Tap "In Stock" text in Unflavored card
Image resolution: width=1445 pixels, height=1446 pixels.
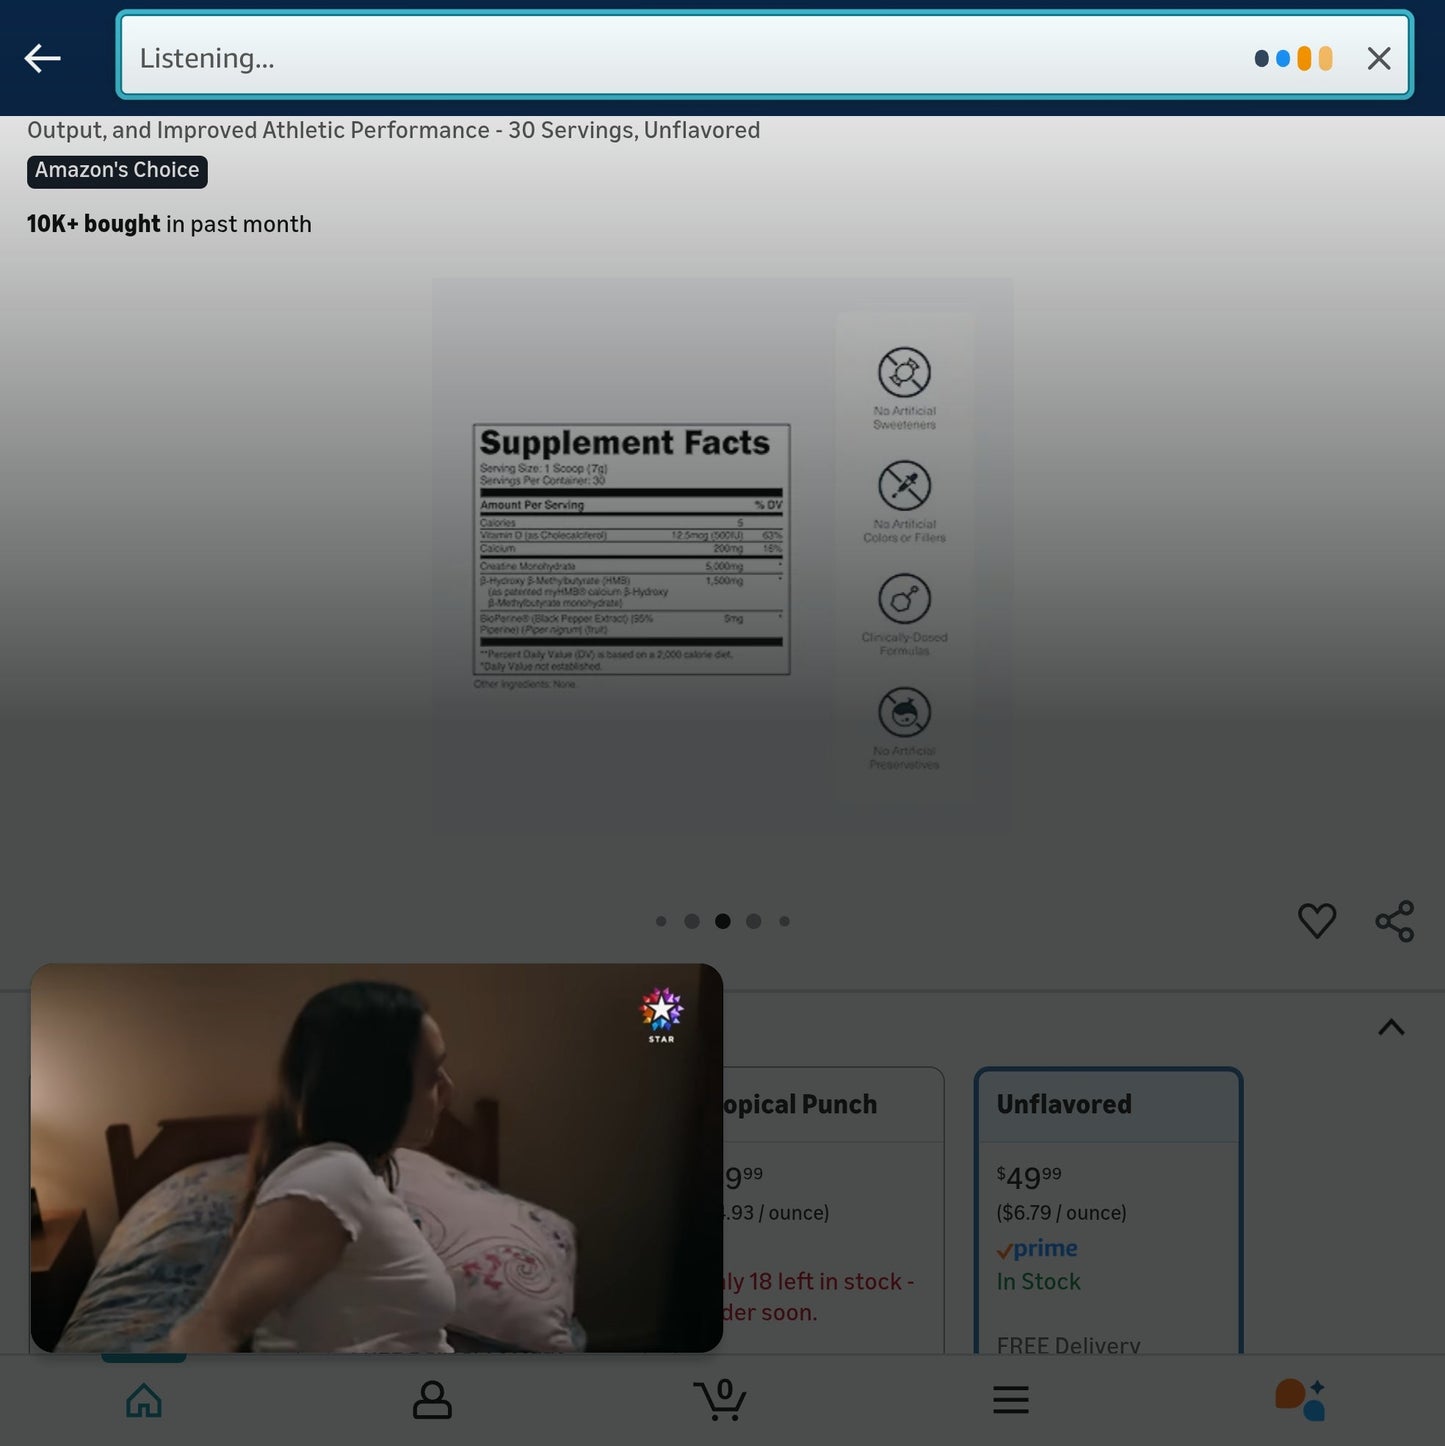1038,1282
